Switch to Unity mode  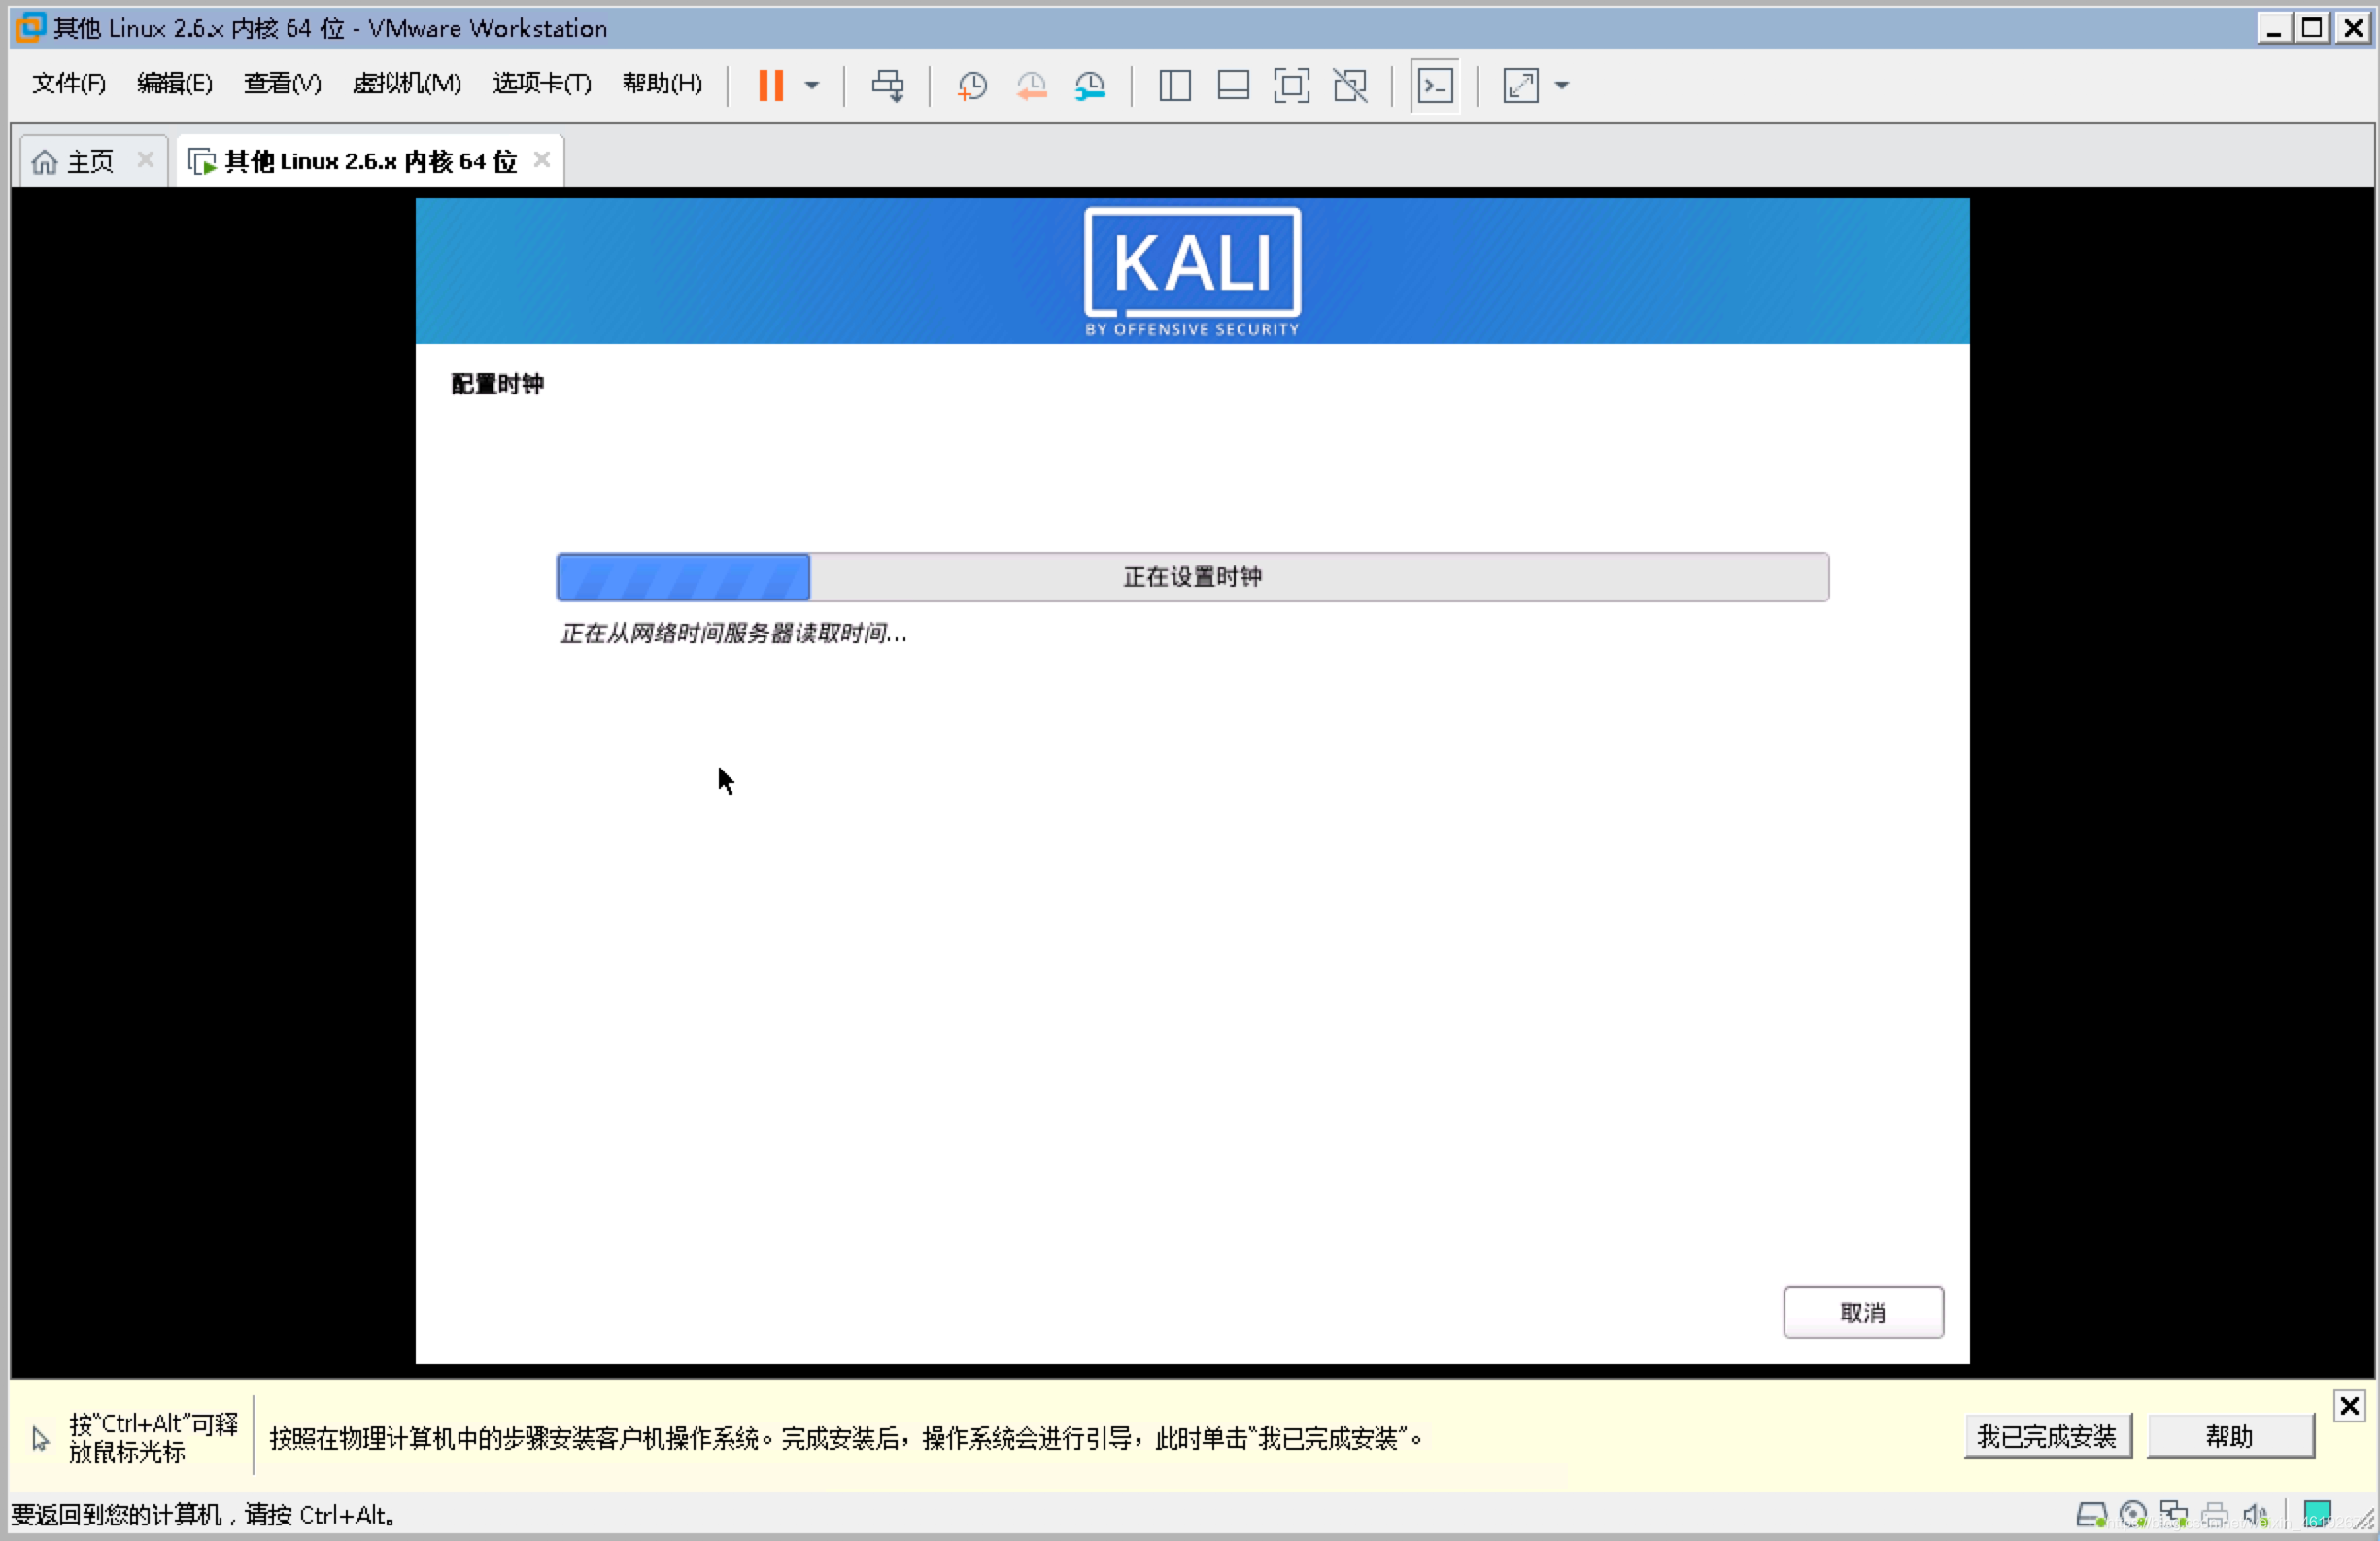click(1351, 86)
